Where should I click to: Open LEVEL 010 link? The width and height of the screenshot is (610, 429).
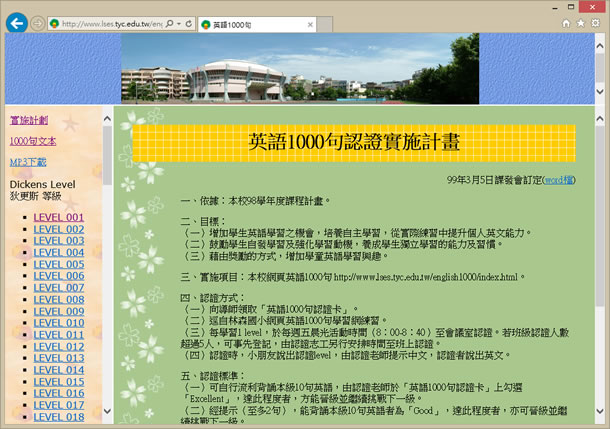[x=59, y=323]
